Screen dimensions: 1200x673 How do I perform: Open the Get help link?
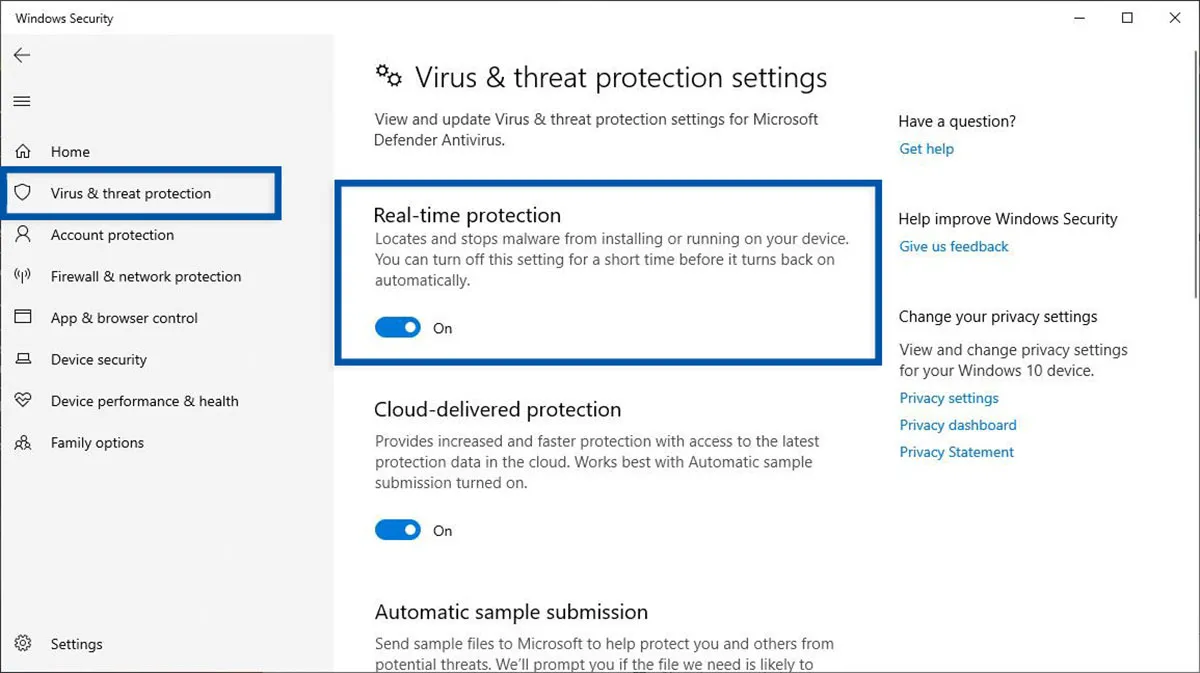pos(927,149)
